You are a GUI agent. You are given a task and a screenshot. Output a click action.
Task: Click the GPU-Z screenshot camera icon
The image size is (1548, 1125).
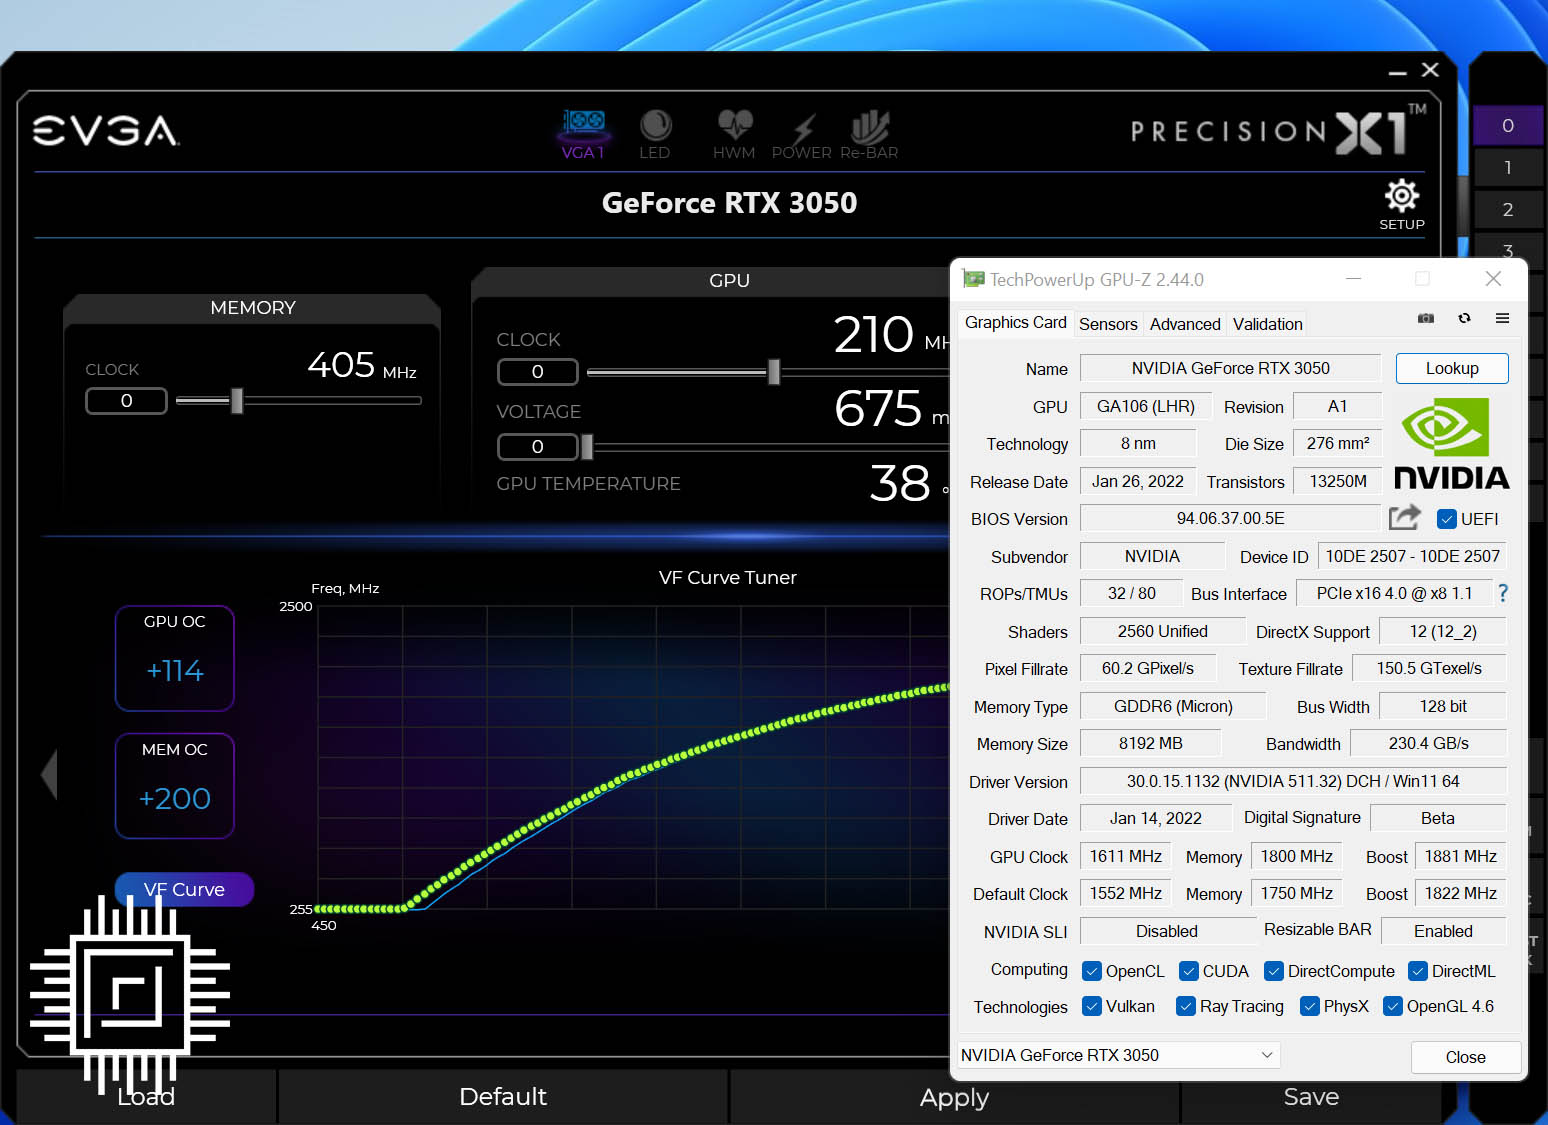click(x=1426, y=318)
